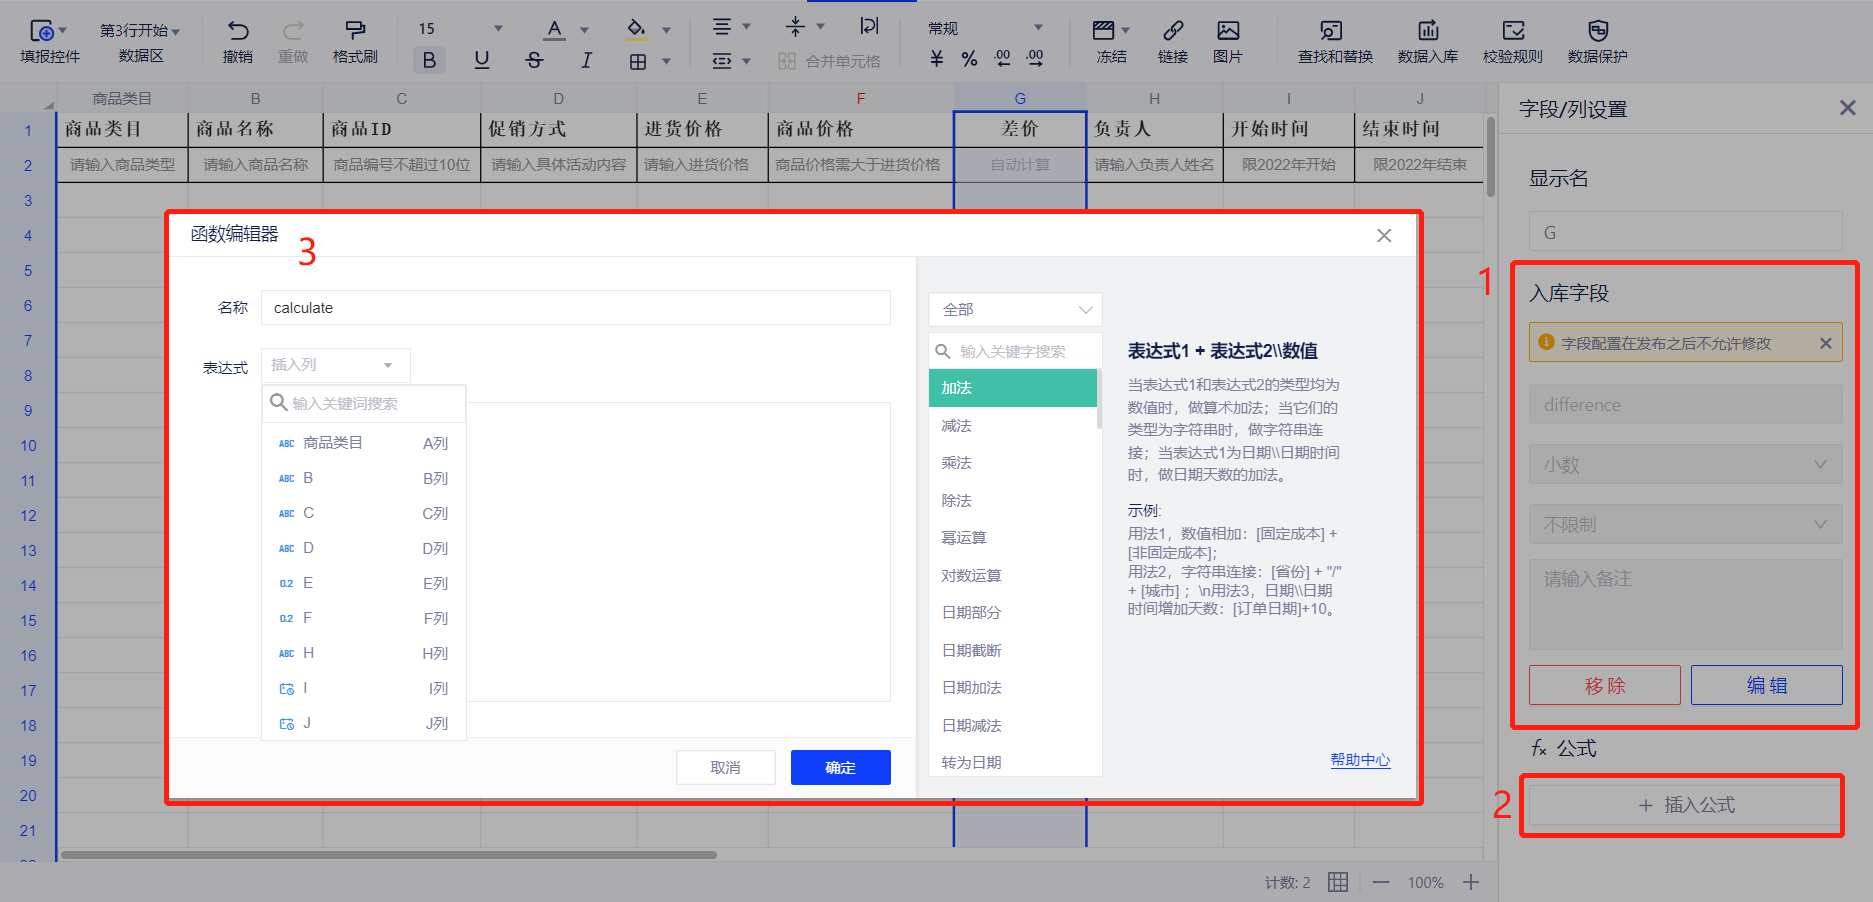Screen dimensions: 1873x902
Task: Click the Data Protection (数据保护) icon
Action: point(1597,32)
